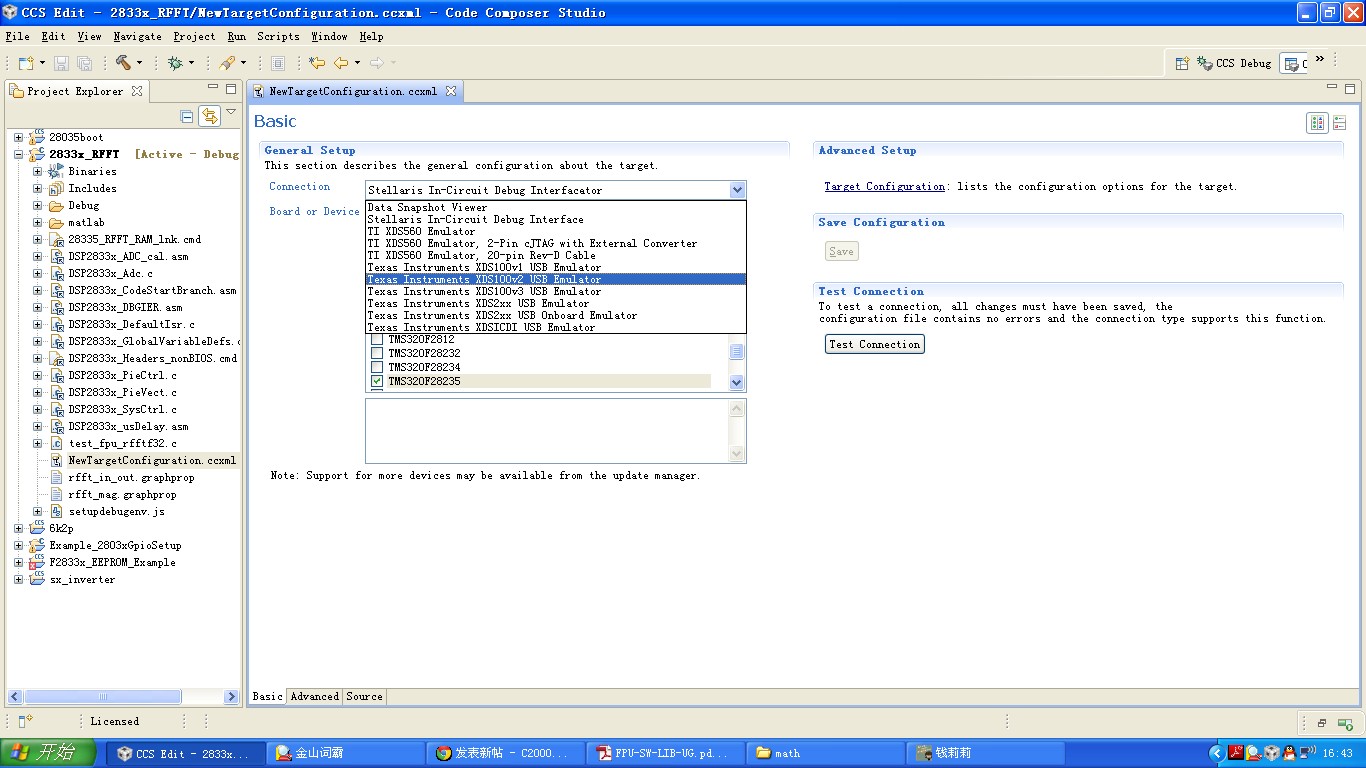The image size is (1366, 768).
Task: Build the project with the hammer icon
Action: pos(123,63)
